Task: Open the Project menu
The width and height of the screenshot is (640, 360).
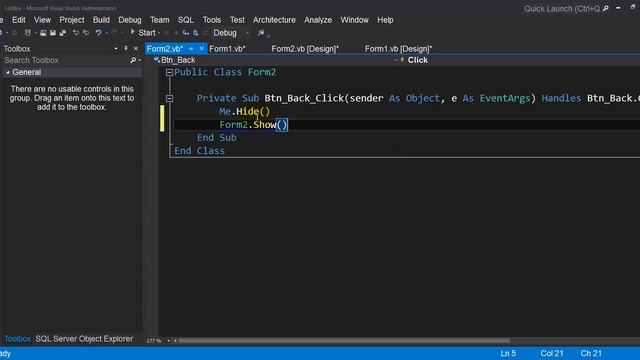Action: coord(72,20)
